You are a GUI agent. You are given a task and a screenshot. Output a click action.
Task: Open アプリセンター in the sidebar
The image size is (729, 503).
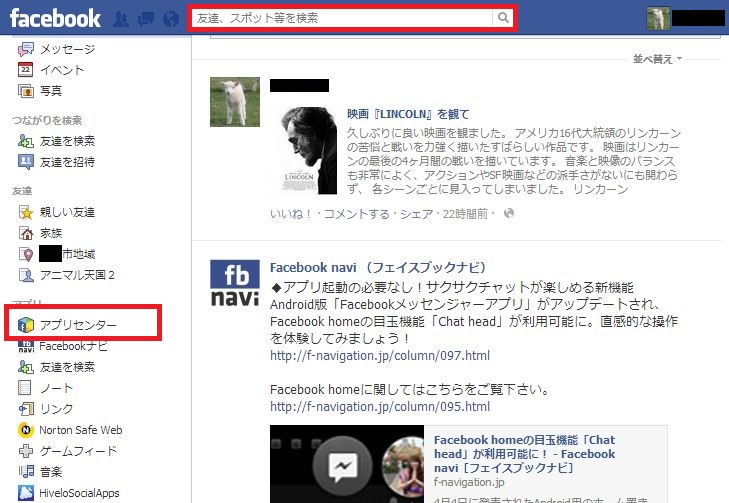[78, 325]
